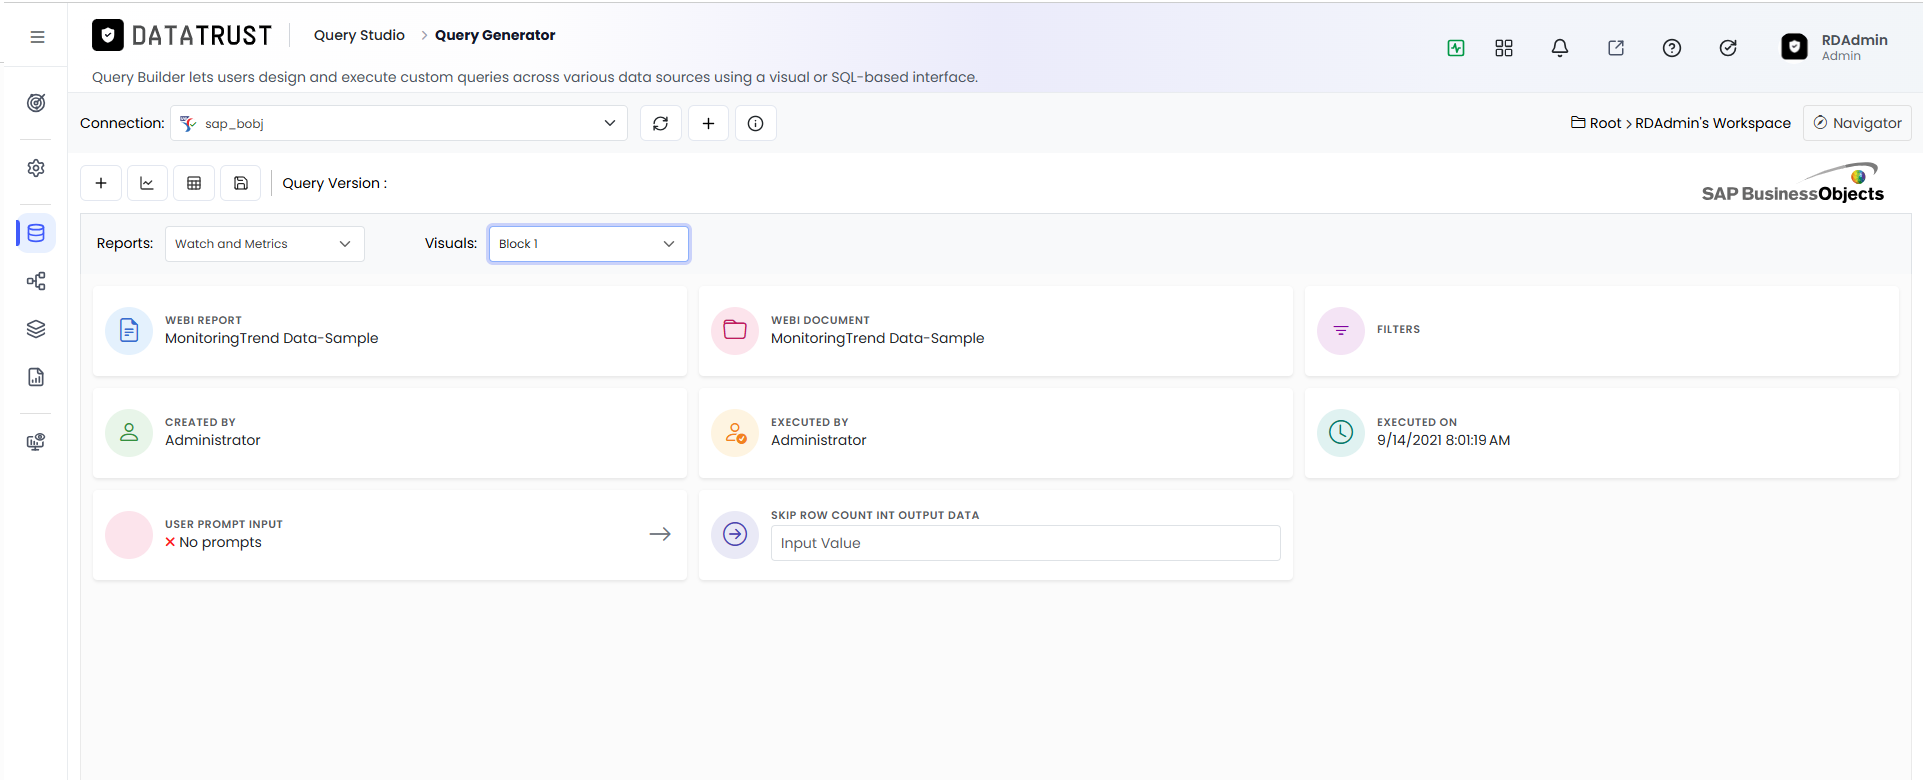Open the hamburger menu

(37, 37)
